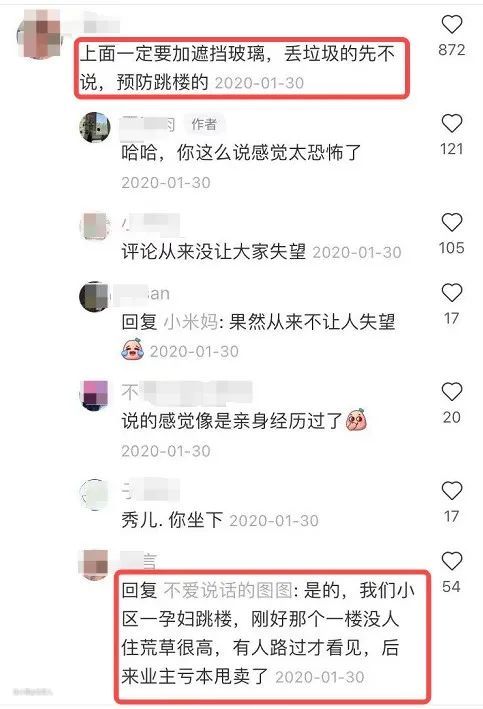
Task: Tap the username ending in 'an'
Action: tap(140, 294)
